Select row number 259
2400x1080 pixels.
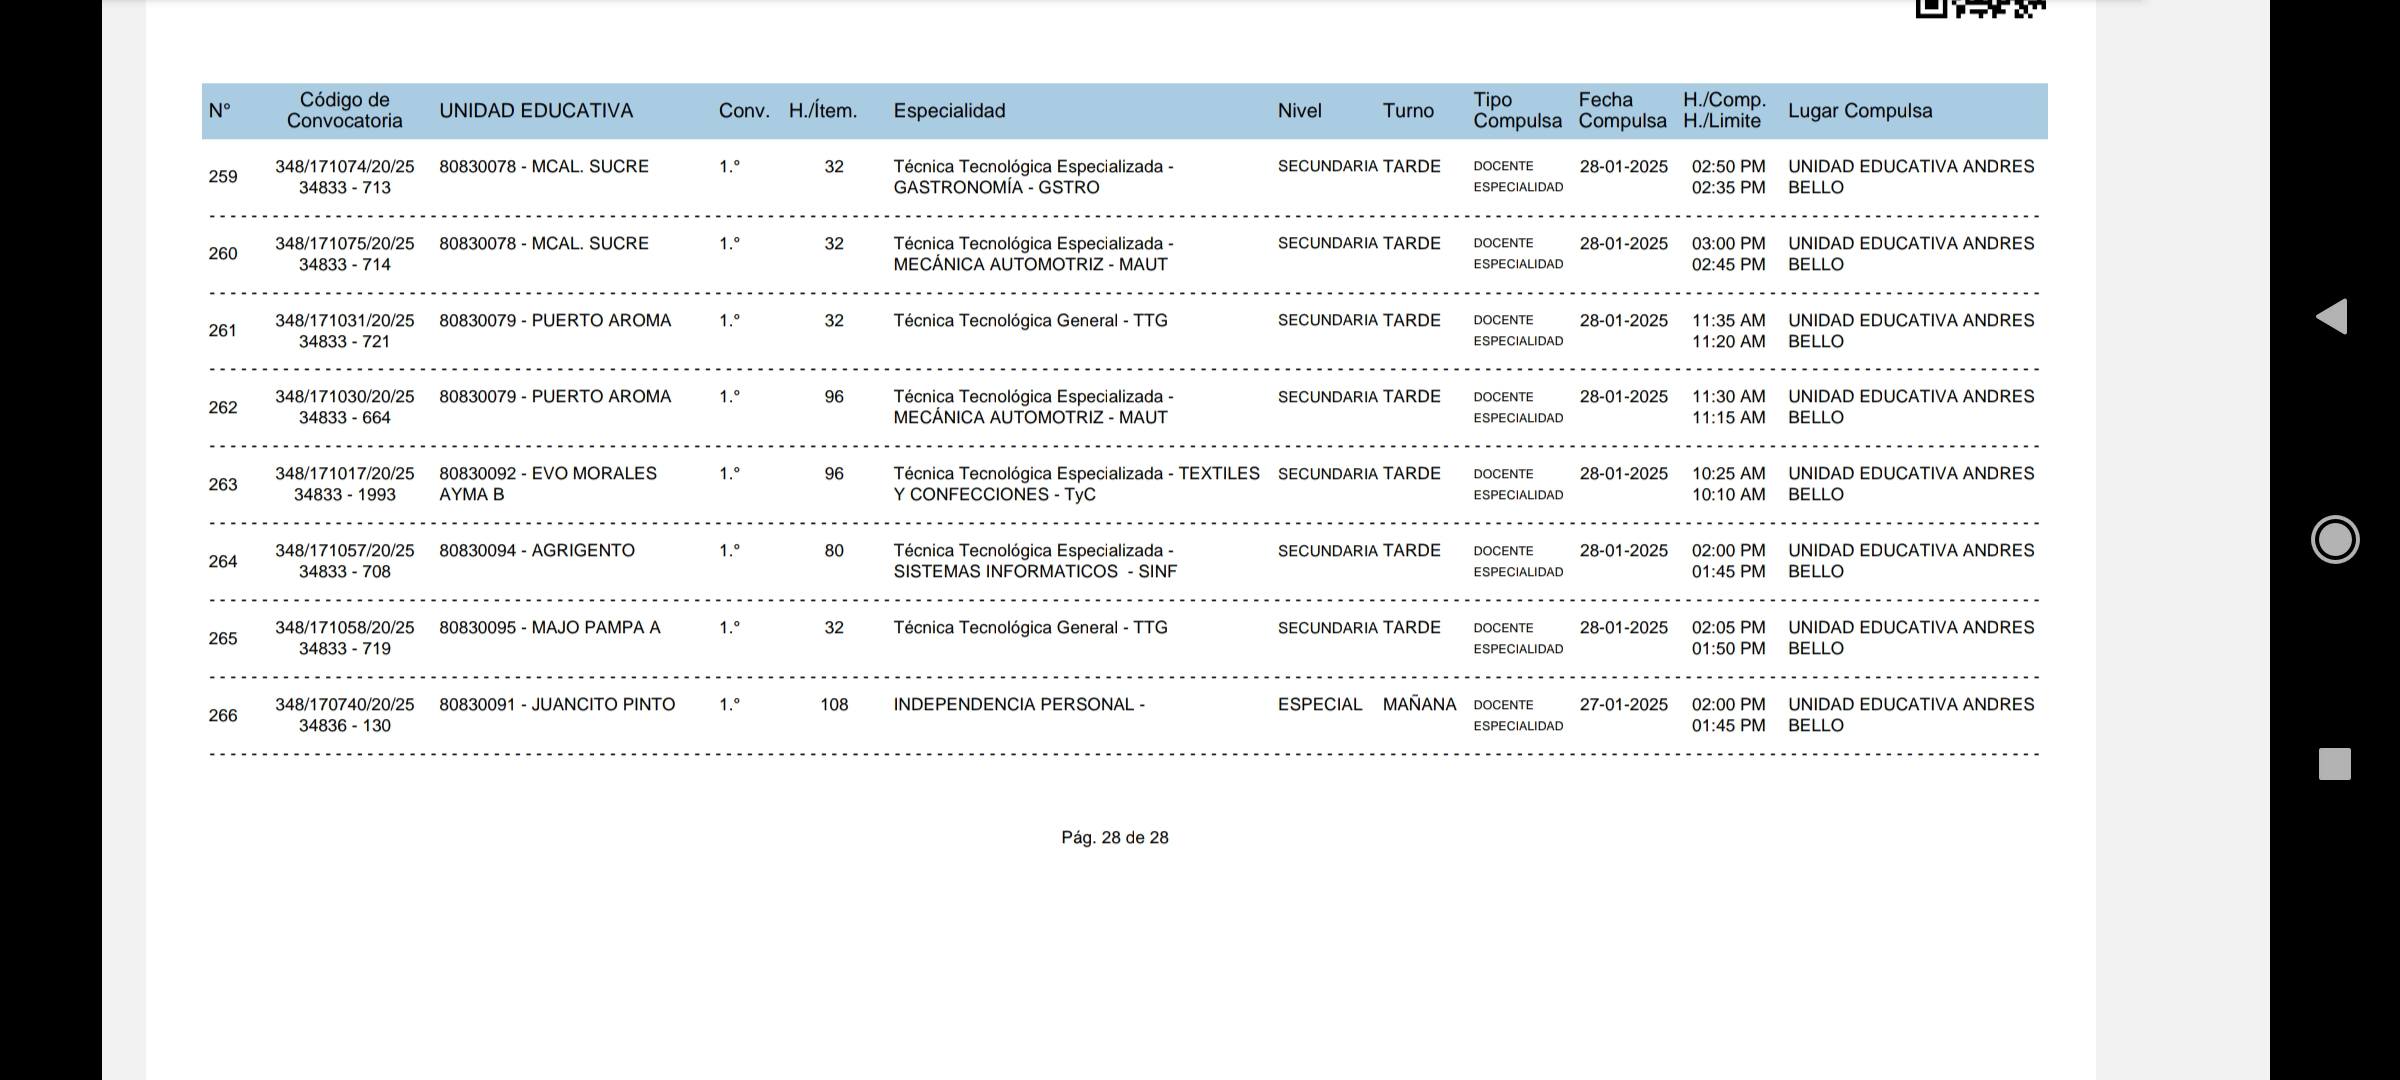[223, 177]
